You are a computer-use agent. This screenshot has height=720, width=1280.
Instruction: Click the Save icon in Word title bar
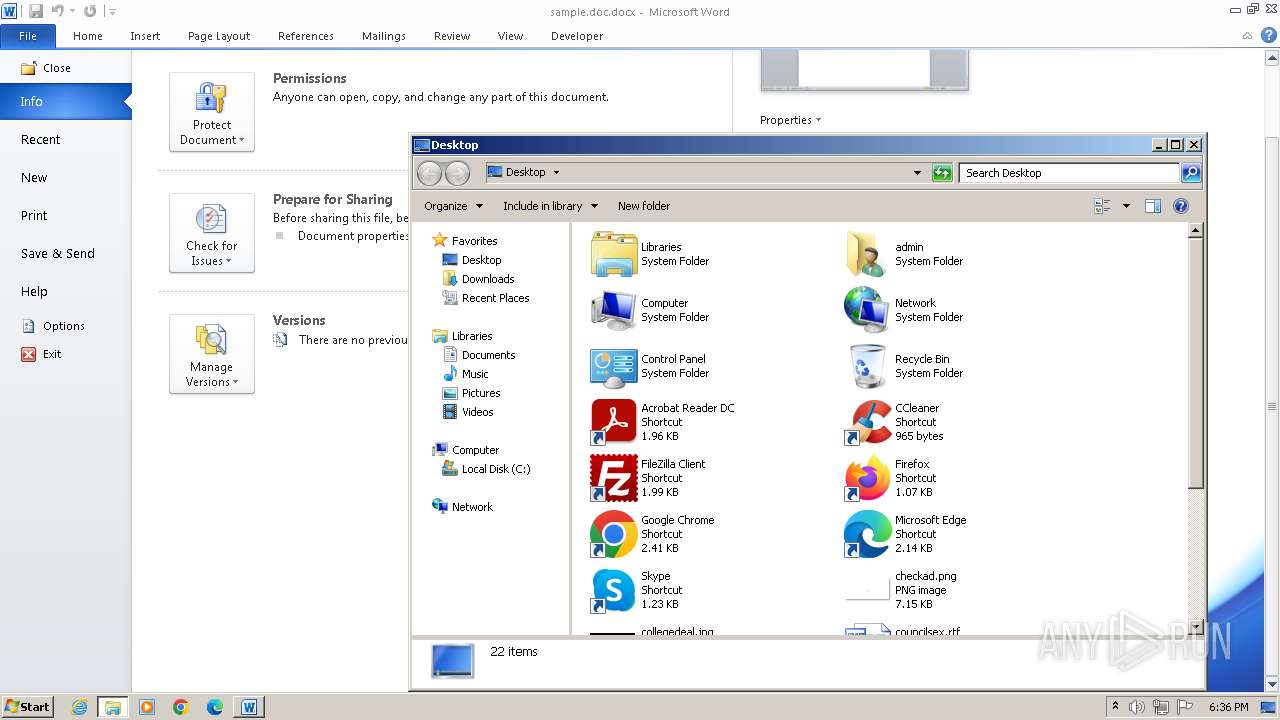pyautogui.click(x=36, y=11)
